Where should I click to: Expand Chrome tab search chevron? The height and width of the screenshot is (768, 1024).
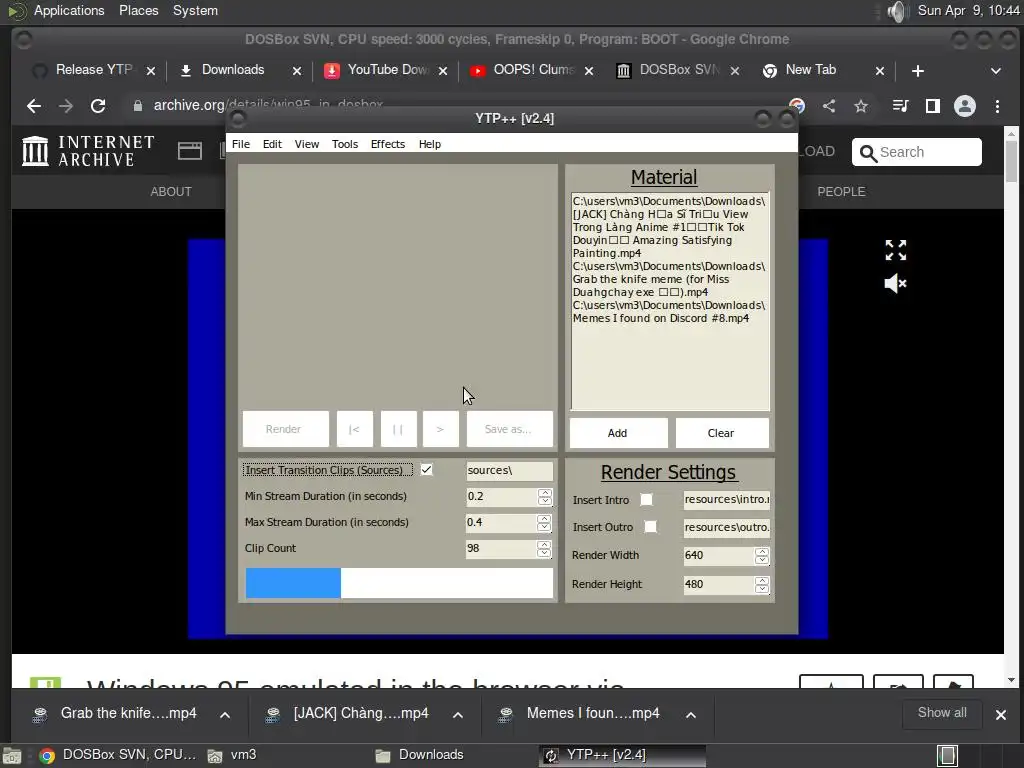996,71
